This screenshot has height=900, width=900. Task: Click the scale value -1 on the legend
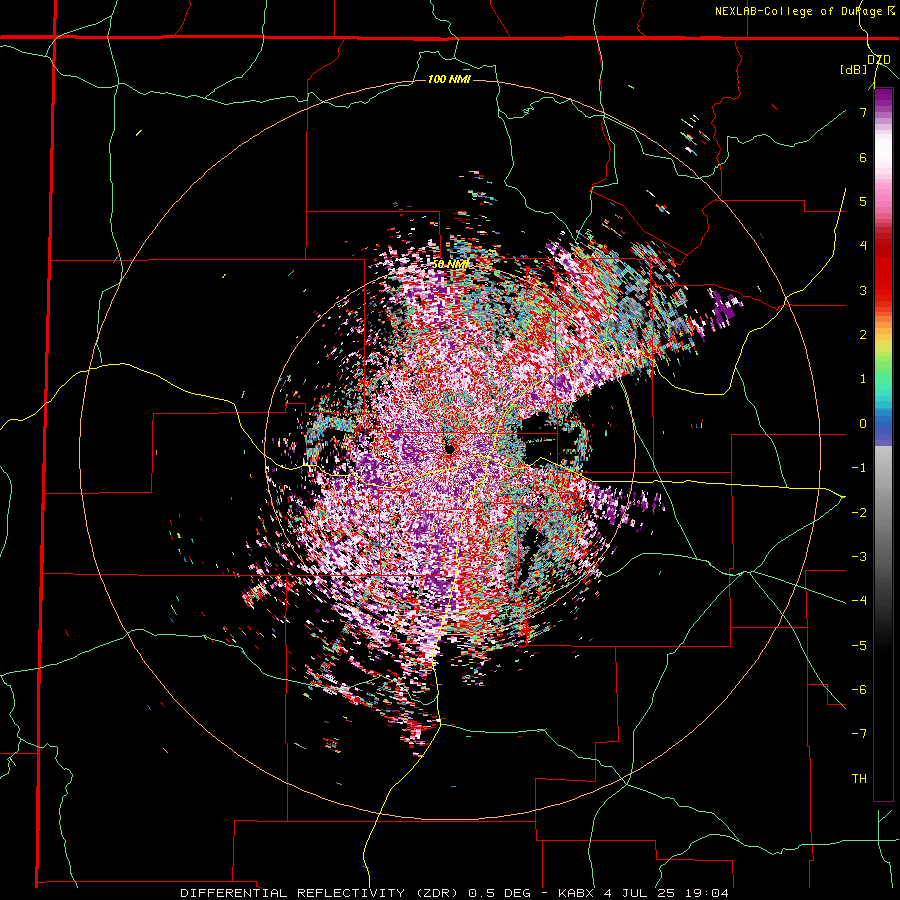pos(859,467)
